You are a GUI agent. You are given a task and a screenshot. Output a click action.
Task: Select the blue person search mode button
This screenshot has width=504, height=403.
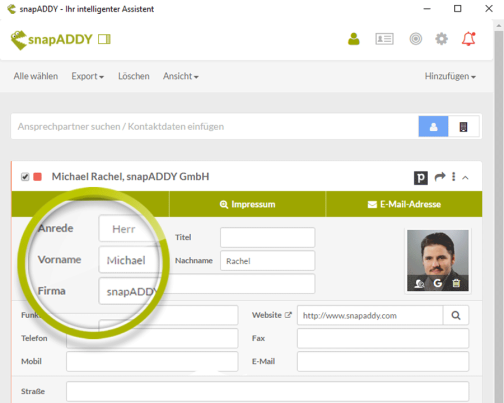tap(433, 127)
